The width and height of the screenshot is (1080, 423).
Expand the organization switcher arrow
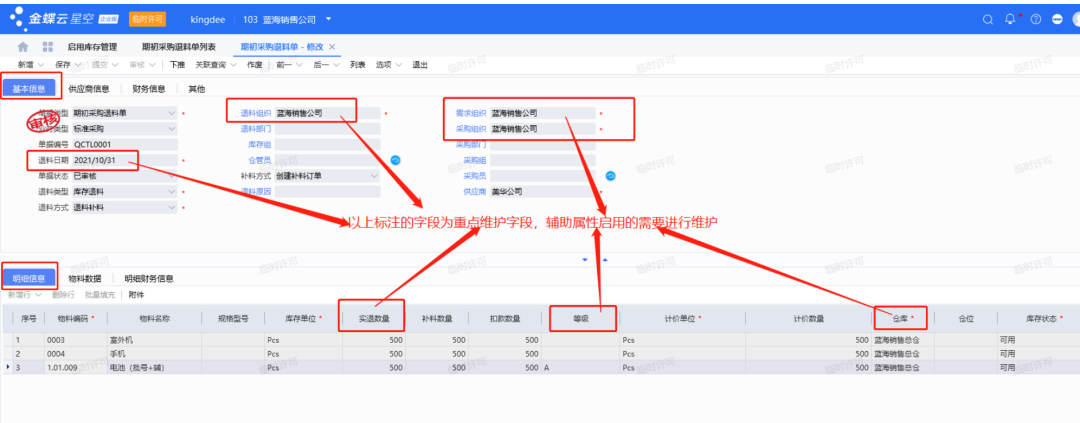pos(328,19)
